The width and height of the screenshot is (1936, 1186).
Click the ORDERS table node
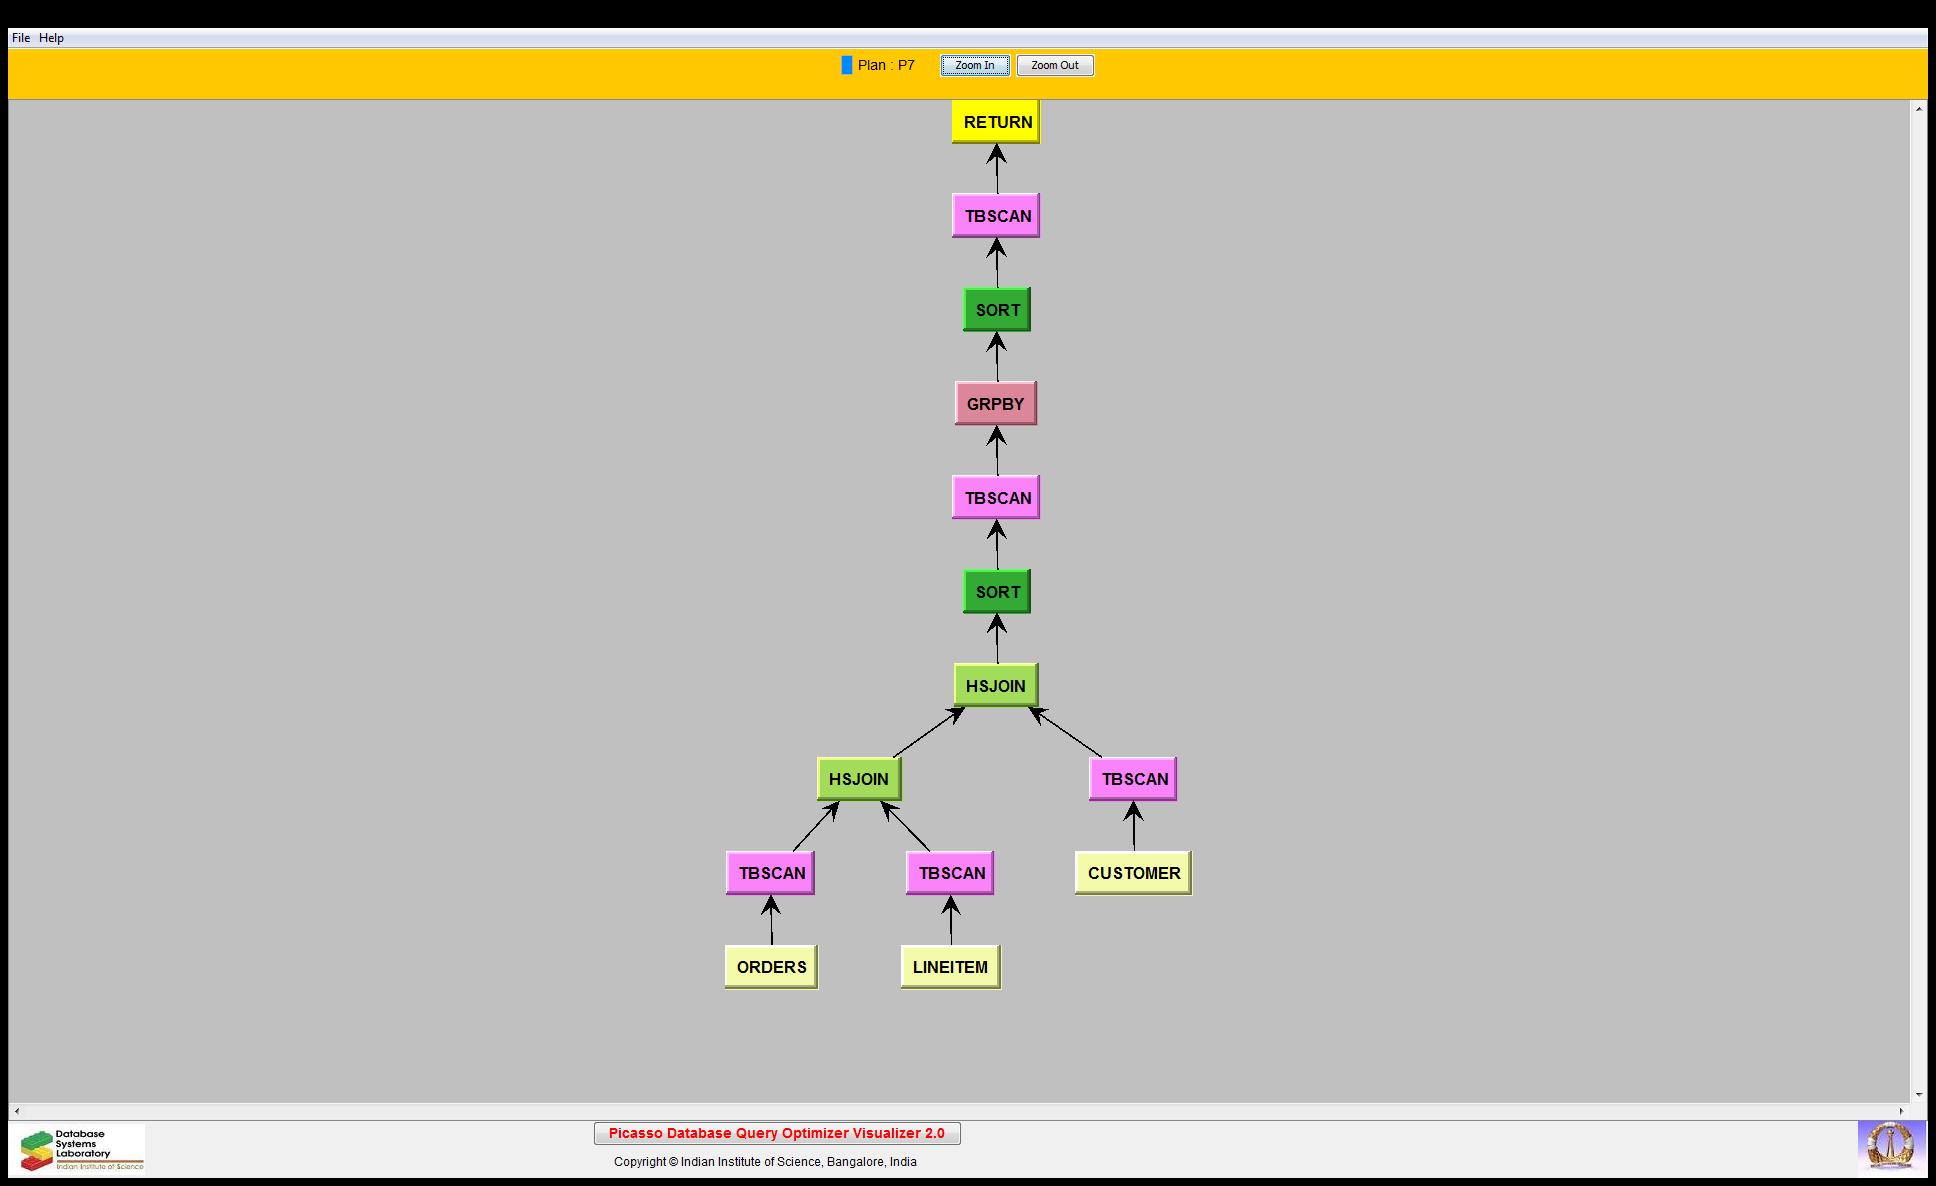(x=771, y=967)
